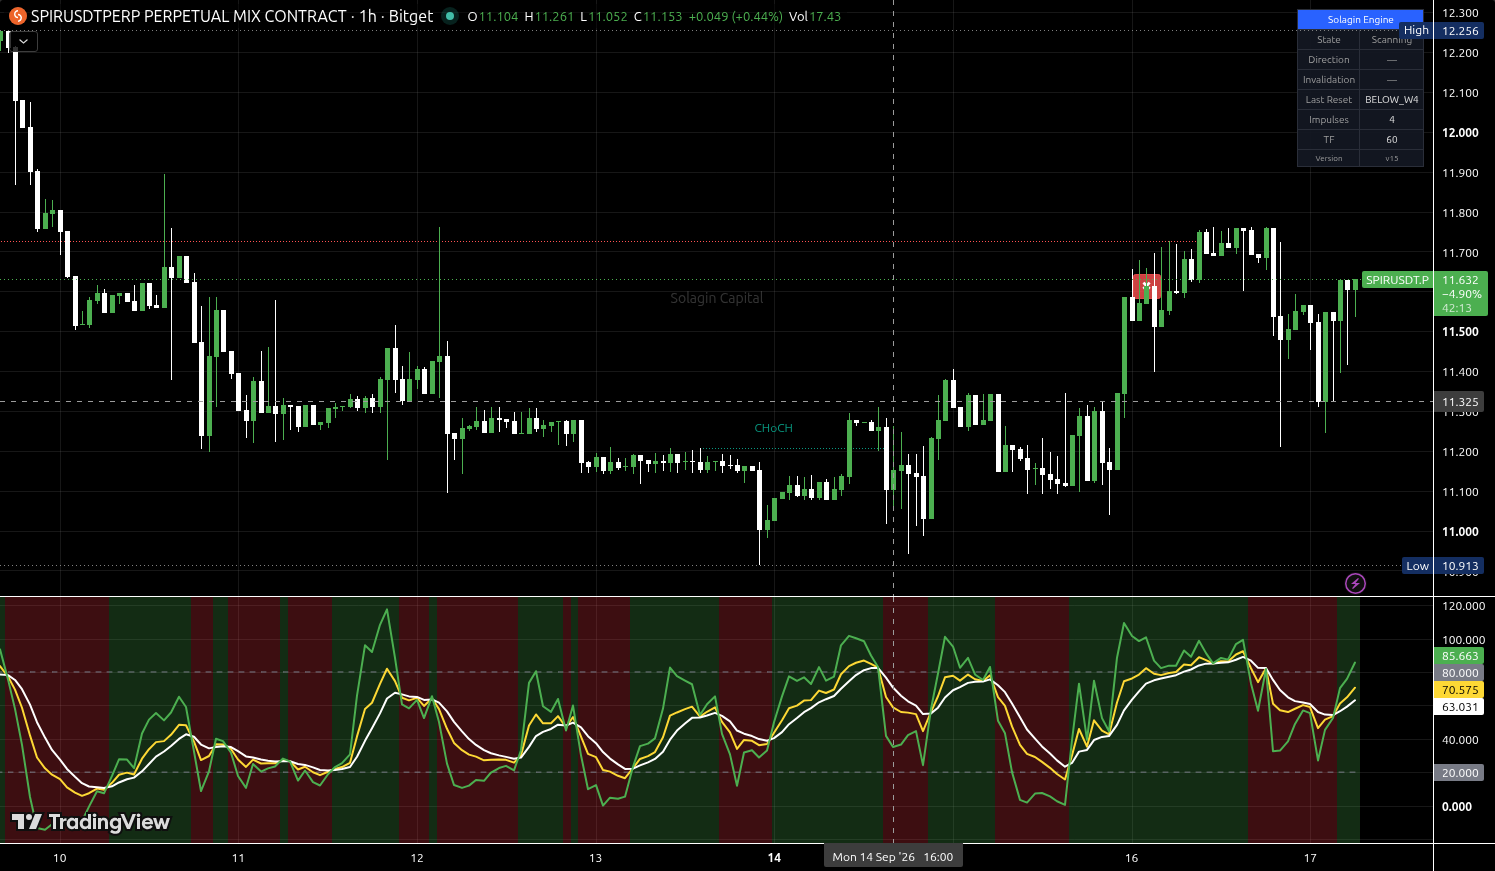The width and height of the screenshot is (1495, 871).
Task: Click the orange Bitget symbol logo
Action: (x=17, y=16)
